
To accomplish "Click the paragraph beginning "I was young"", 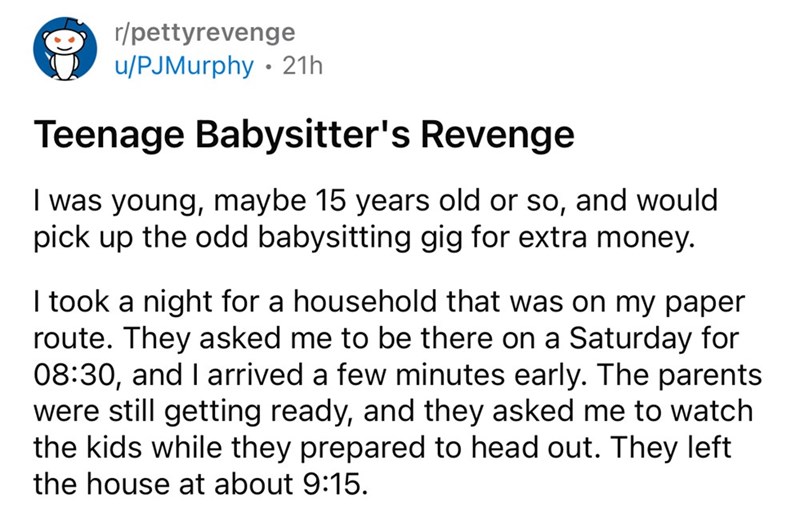I will pyautogui.click(x=375, y=219).
